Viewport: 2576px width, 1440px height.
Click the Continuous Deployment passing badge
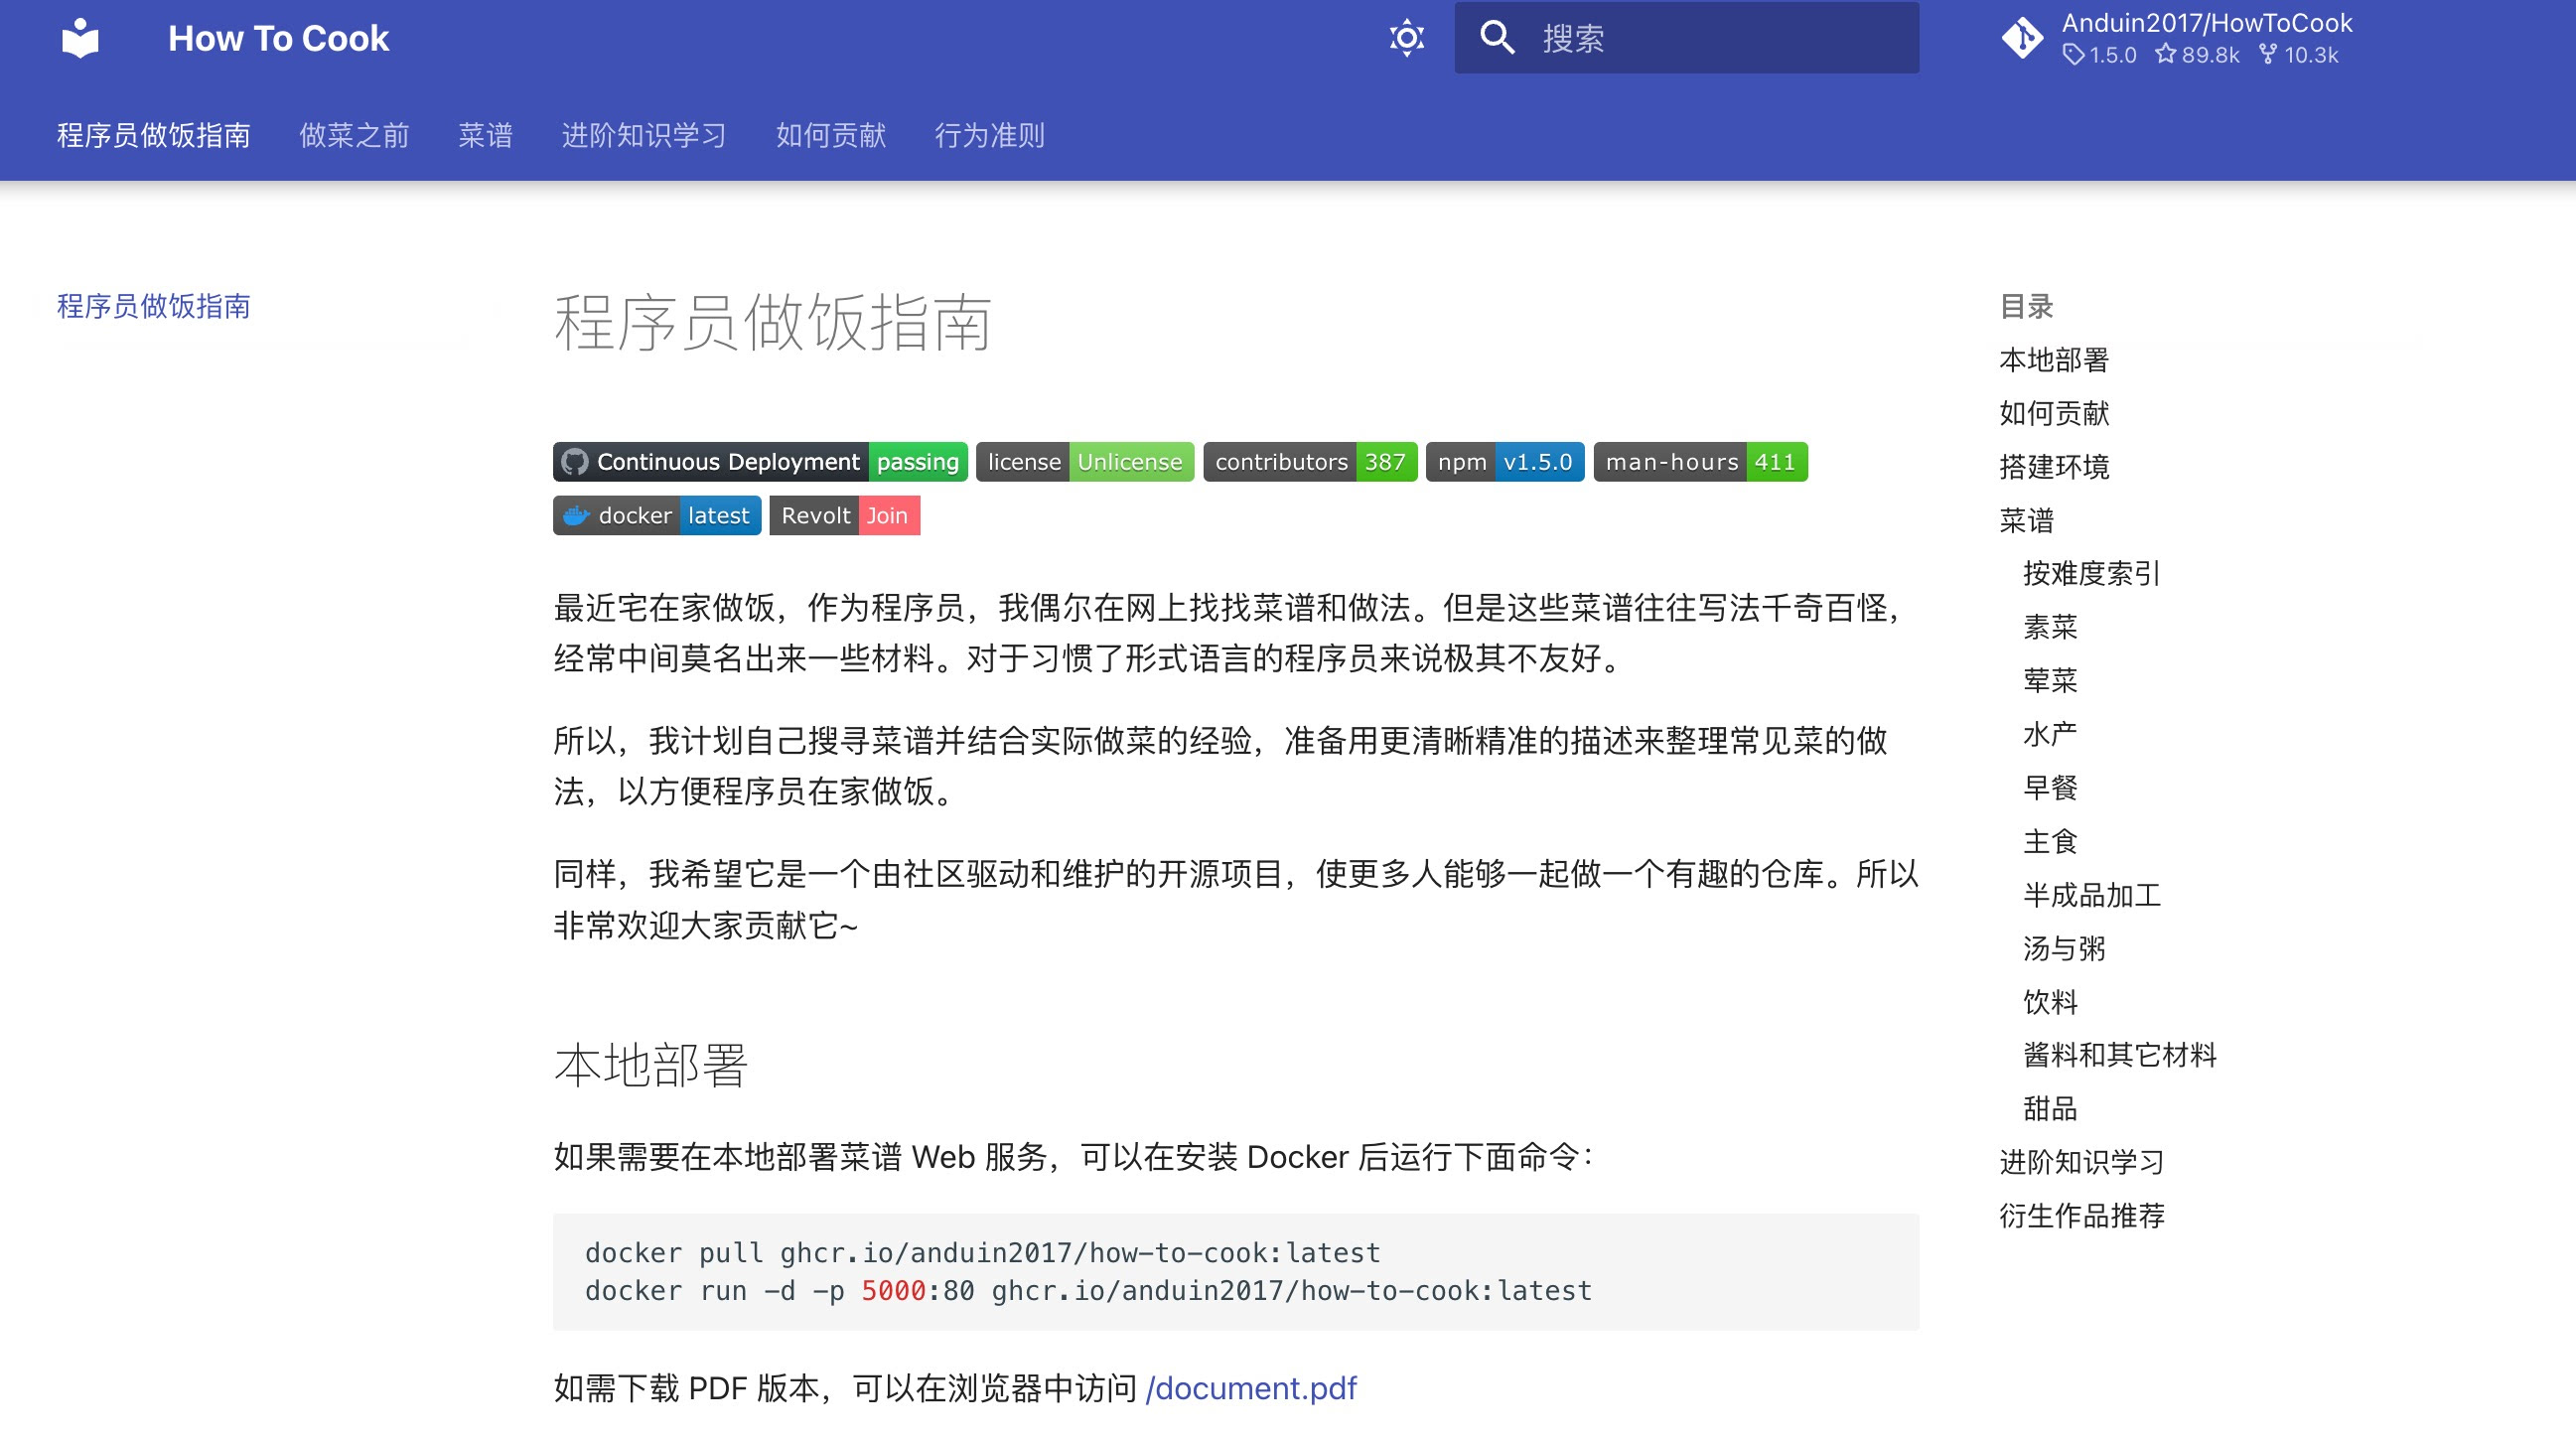tap(760, 462)
